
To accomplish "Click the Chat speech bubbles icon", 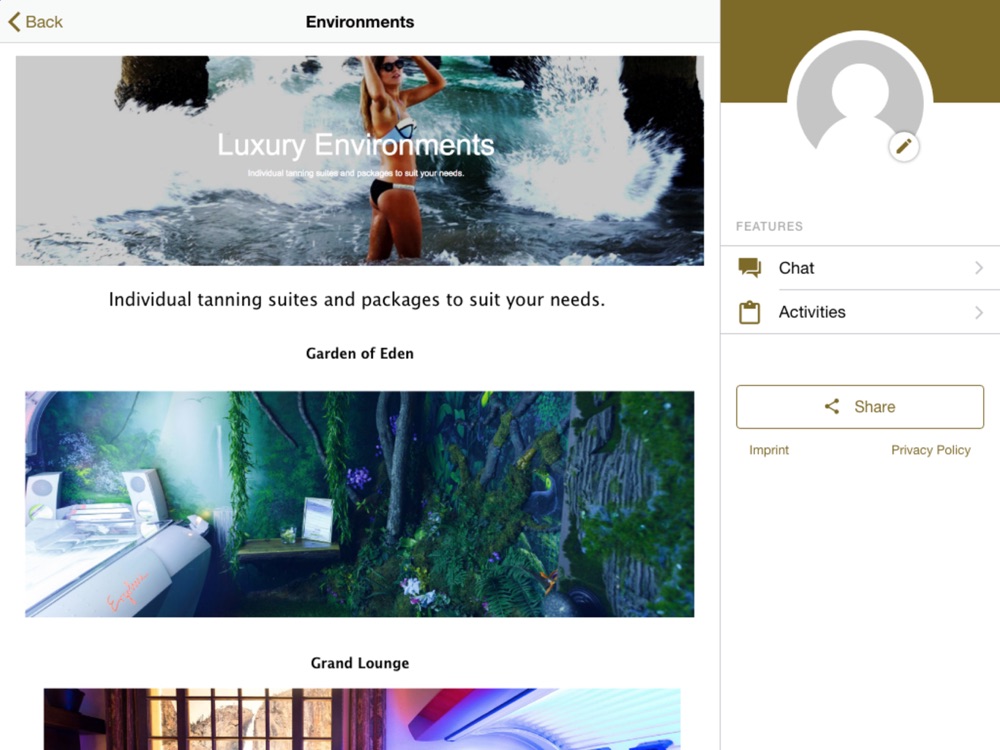I will (749, 268).
